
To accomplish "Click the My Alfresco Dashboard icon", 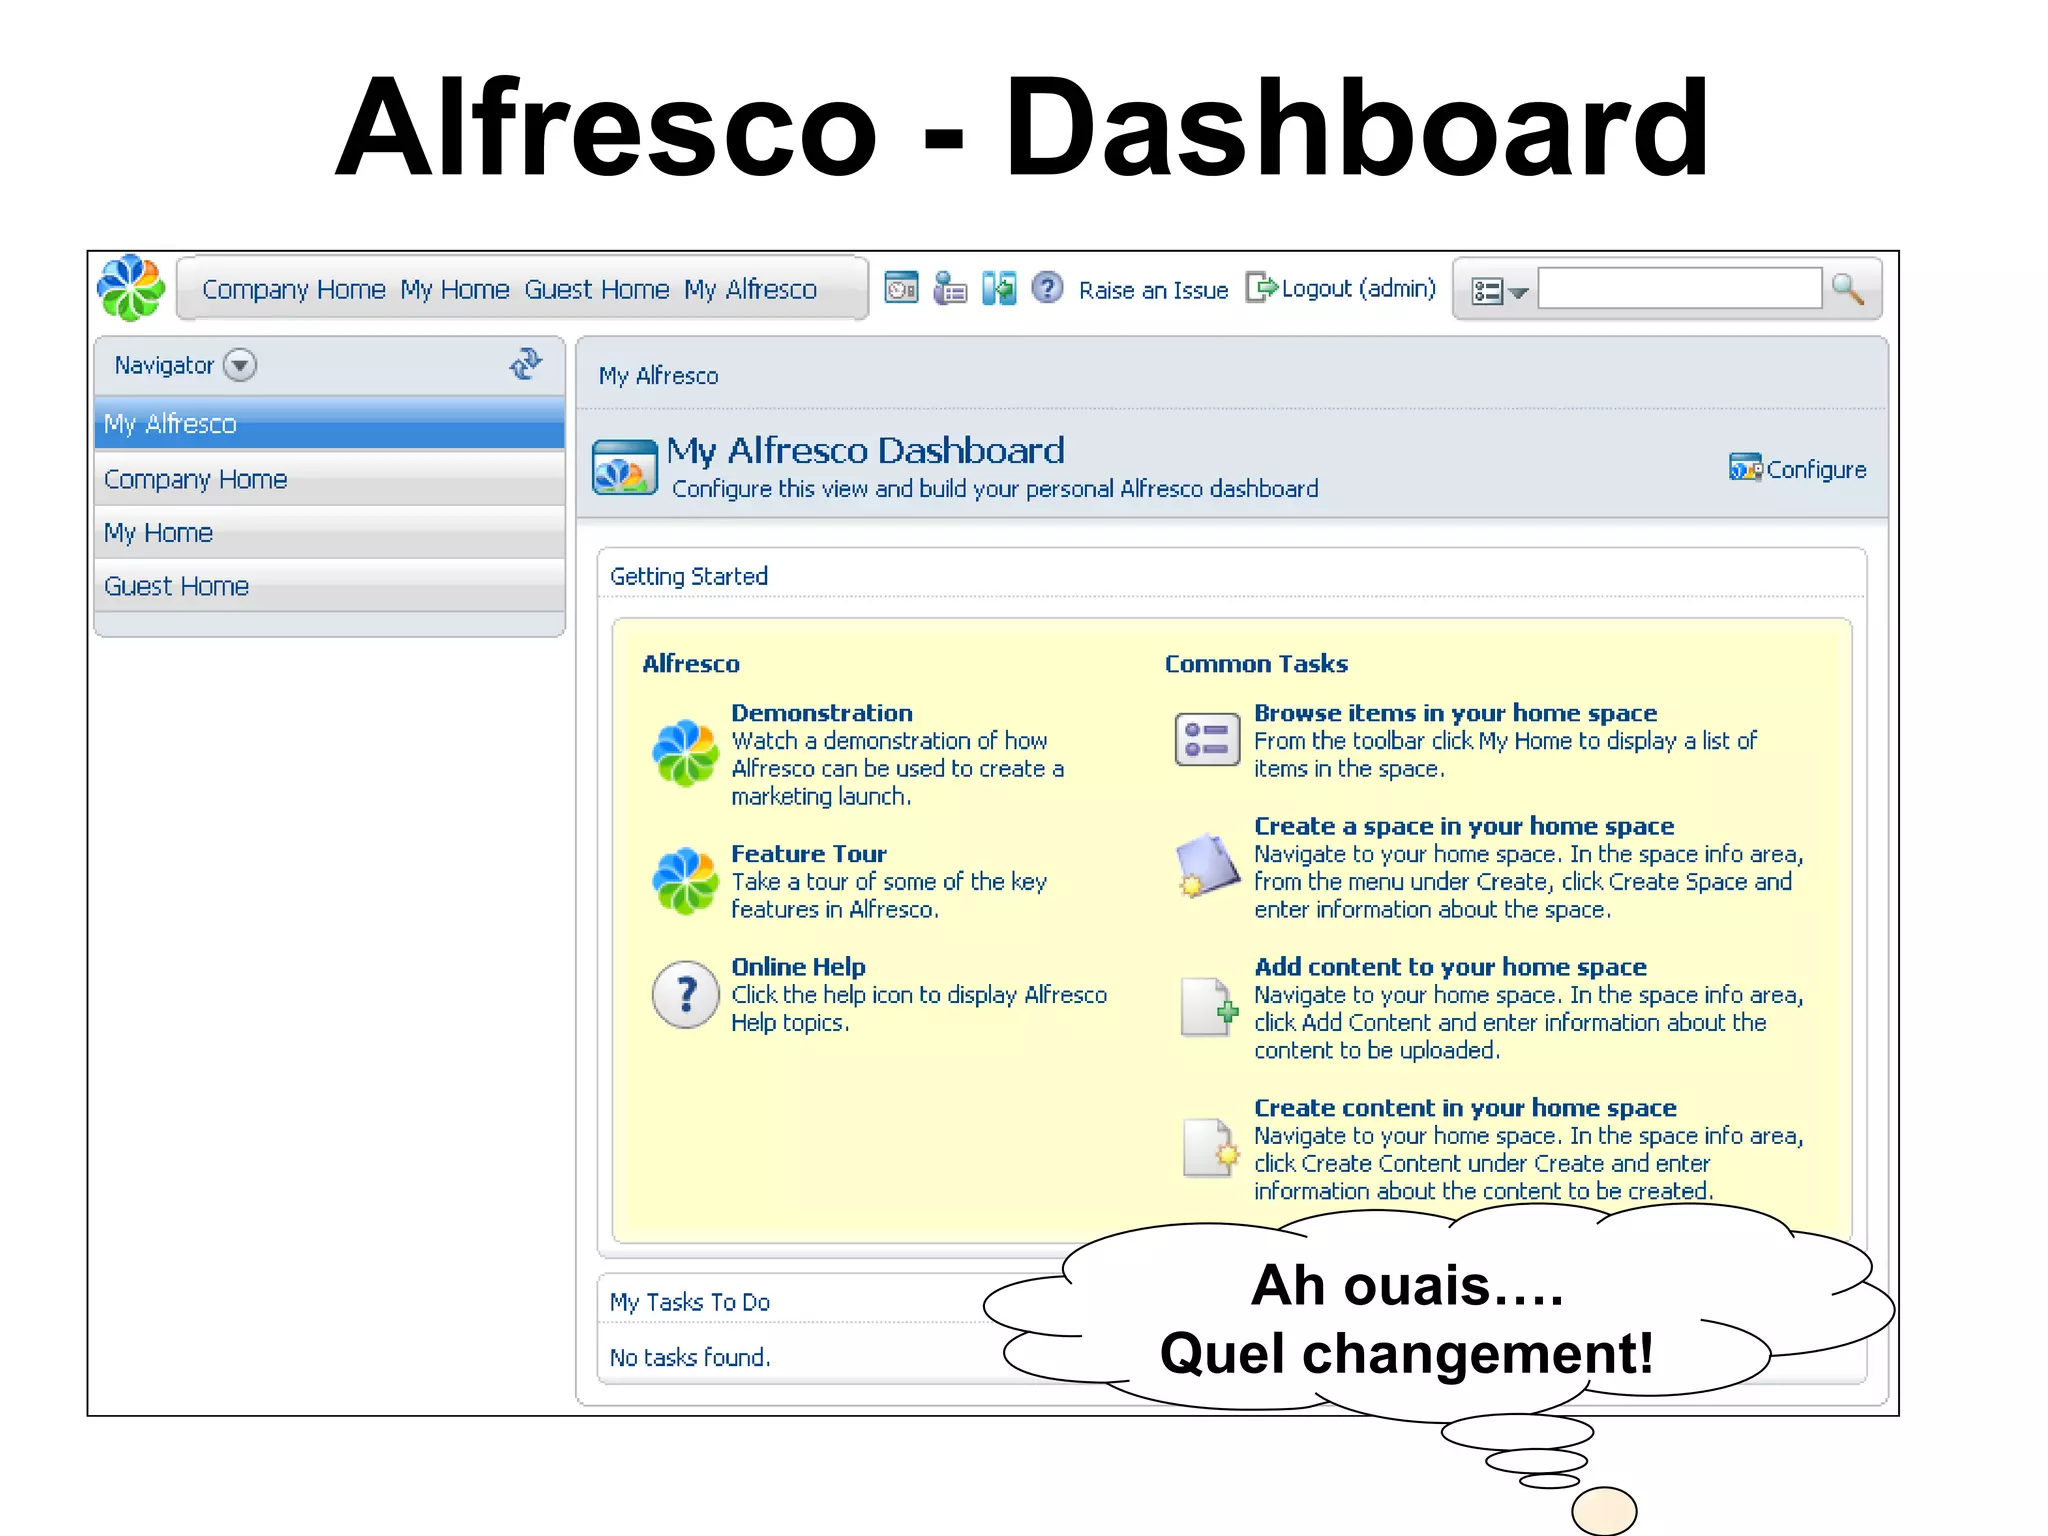I will click(x=625, y=467).
